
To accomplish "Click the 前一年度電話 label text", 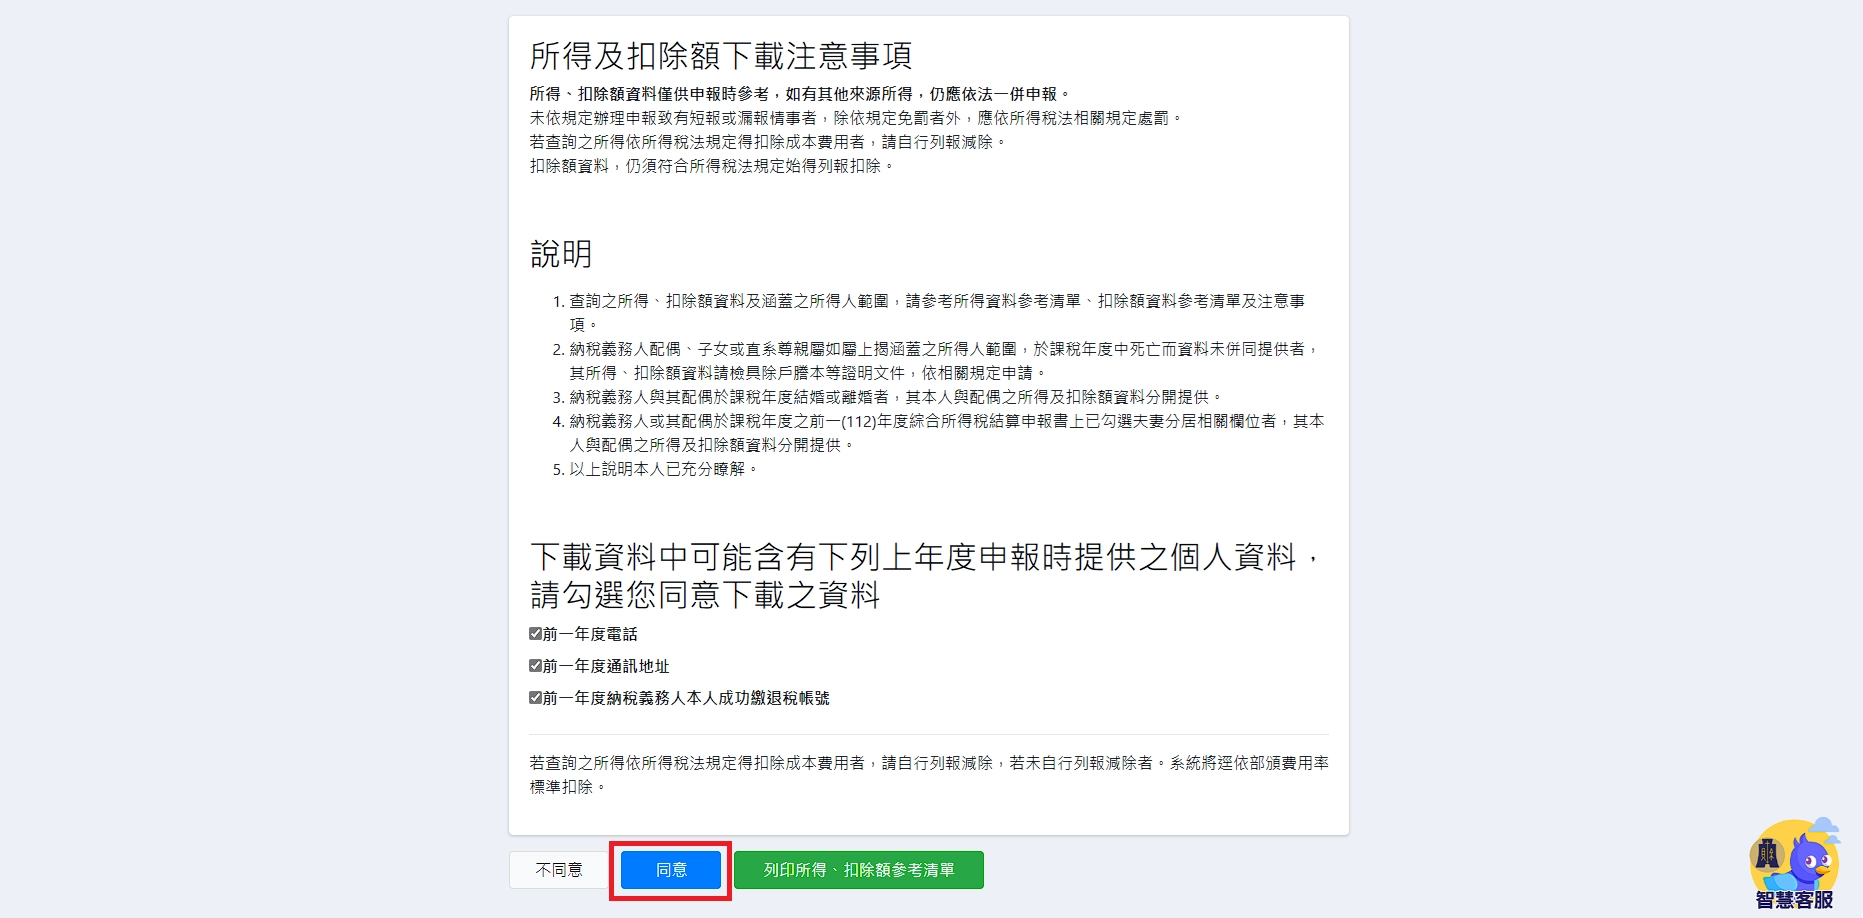I will click(x=590, y=634).
